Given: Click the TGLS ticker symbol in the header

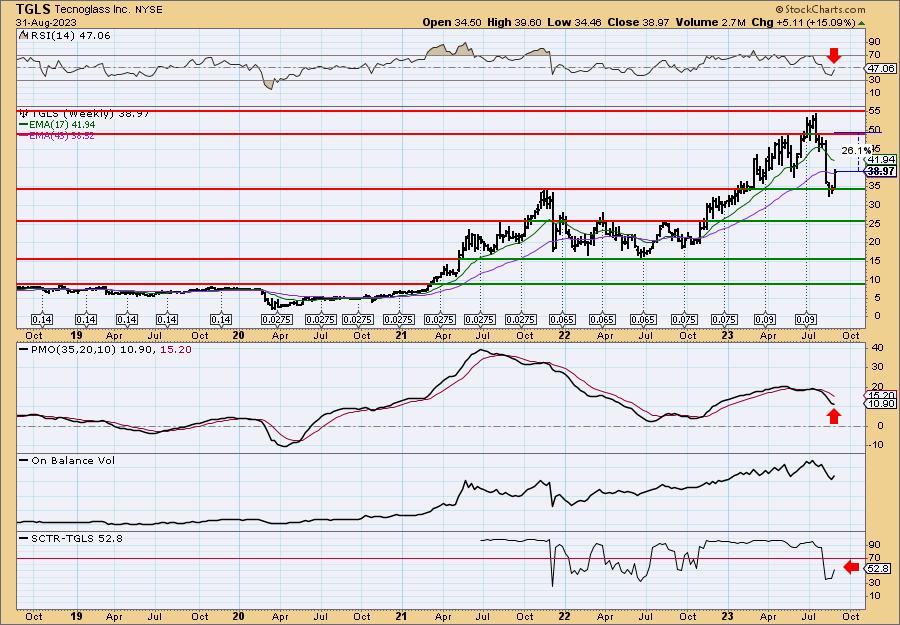Looking at the screenshot, I should coord(34,9).
